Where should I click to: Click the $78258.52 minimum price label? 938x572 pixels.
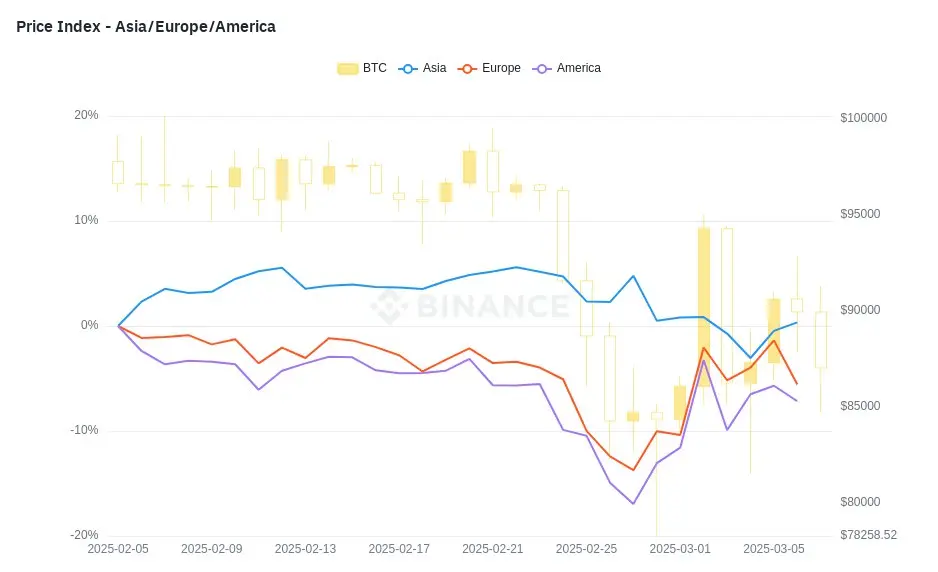tap(868, 535)
